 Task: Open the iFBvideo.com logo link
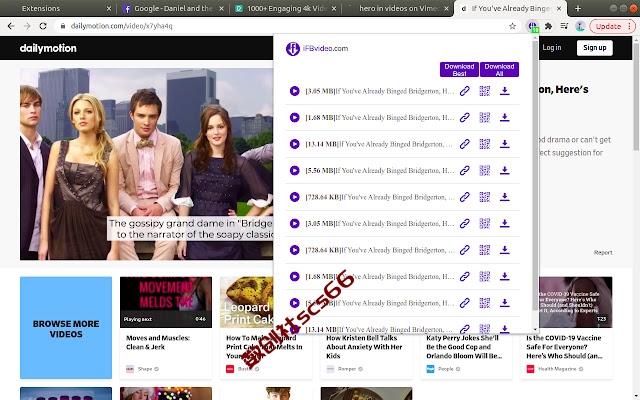(317, 49)
